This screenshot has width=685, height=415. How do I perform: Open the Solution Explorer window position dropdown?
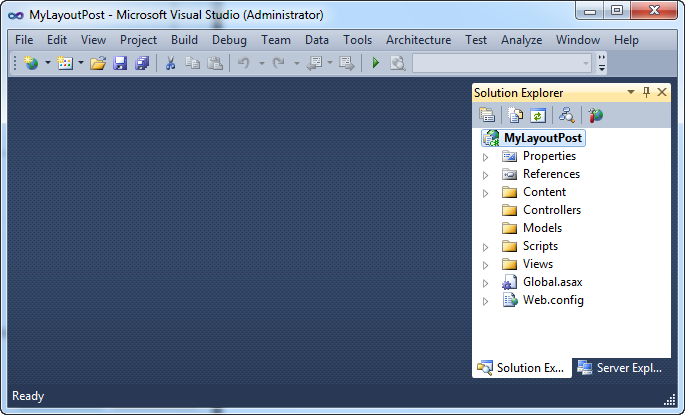point(631,92)
